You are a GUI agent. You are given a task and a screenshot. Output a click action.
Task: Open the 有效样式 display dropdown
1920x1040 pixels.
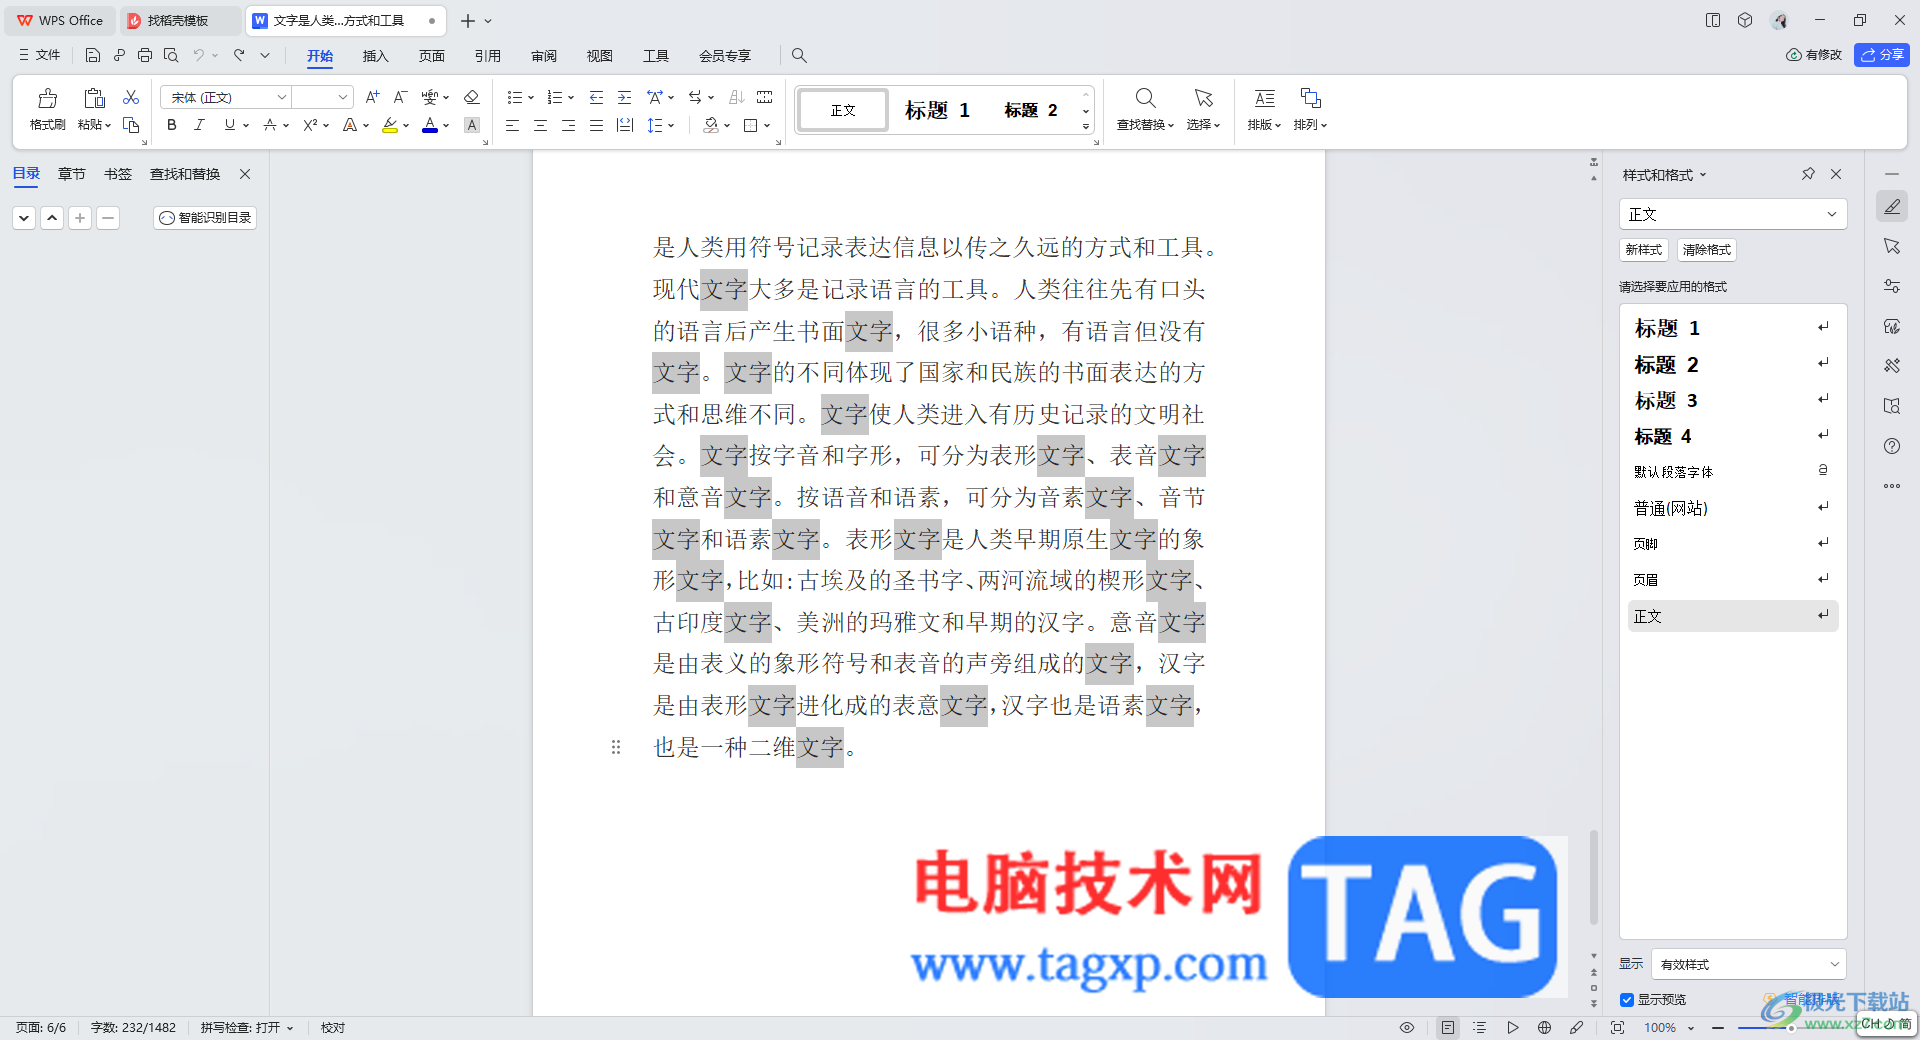tap(1748, 964)
